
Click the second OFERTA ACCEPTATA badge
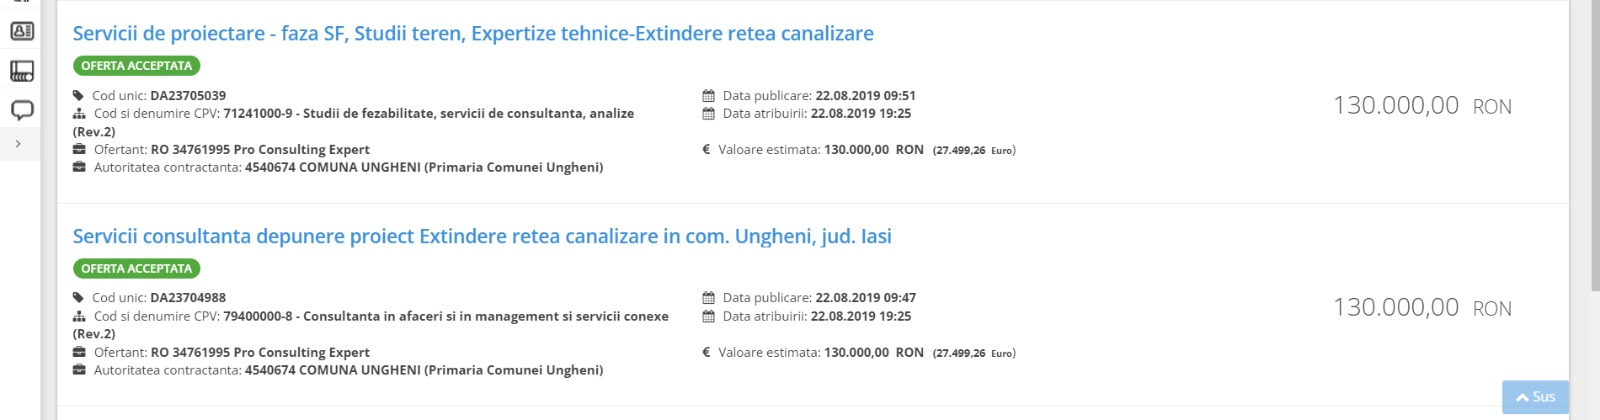[x=136, y=268]
